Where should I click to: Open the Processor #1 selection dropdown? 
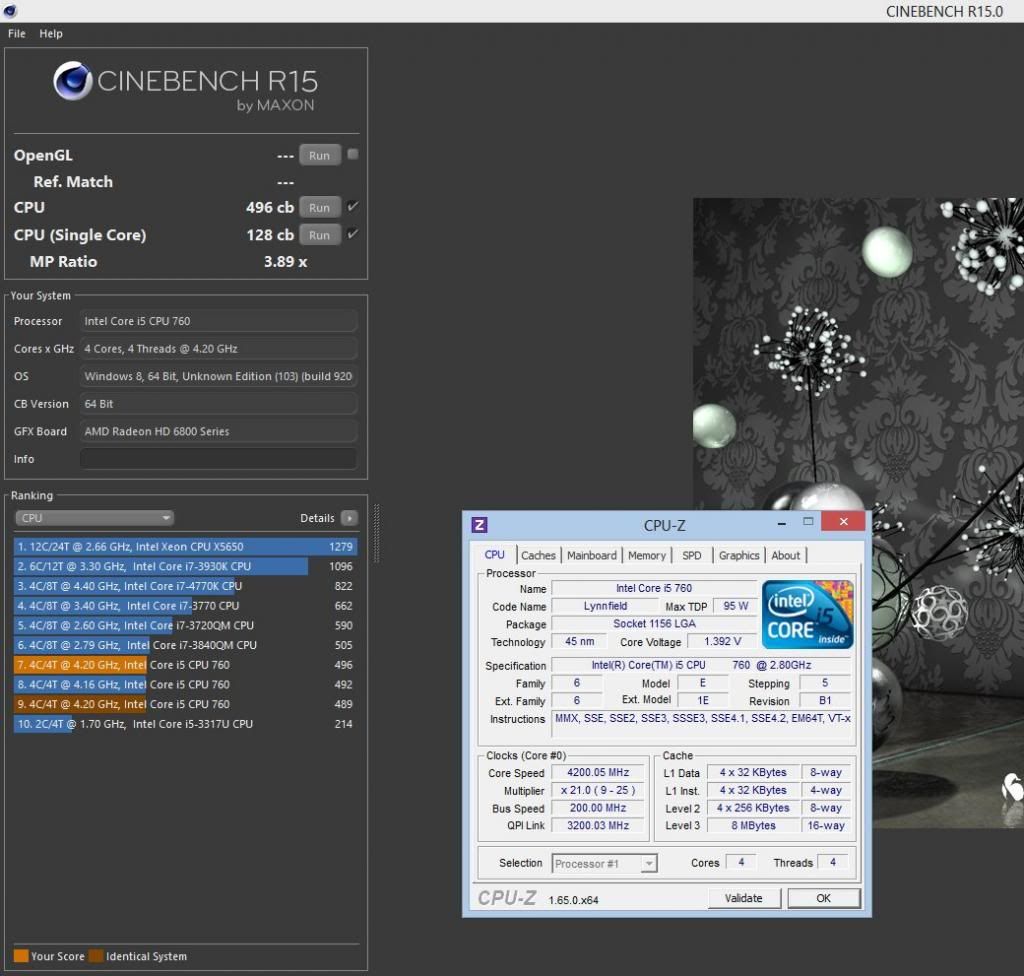tap(604, 863)
